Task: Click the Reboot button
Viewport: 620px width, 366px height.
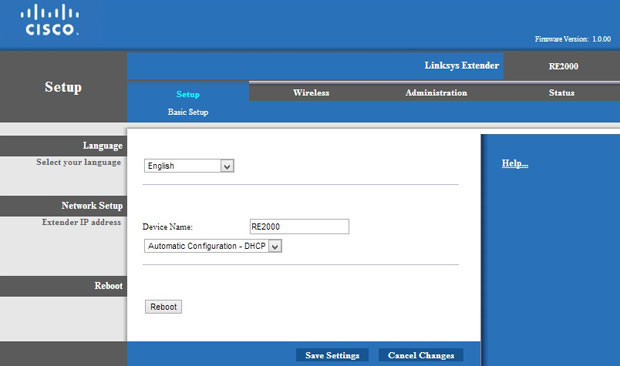Action: click(163, 307)
